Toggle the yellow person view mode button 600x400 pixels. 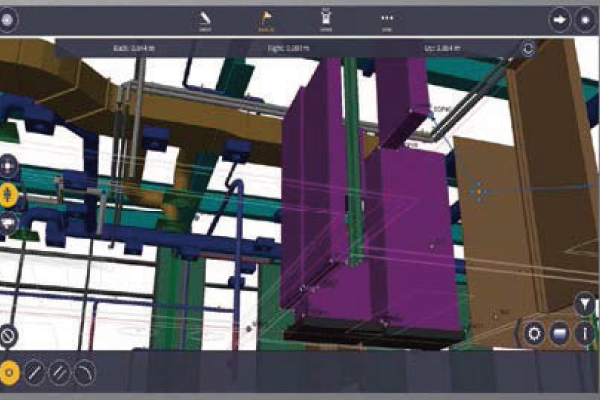point(9,194)
